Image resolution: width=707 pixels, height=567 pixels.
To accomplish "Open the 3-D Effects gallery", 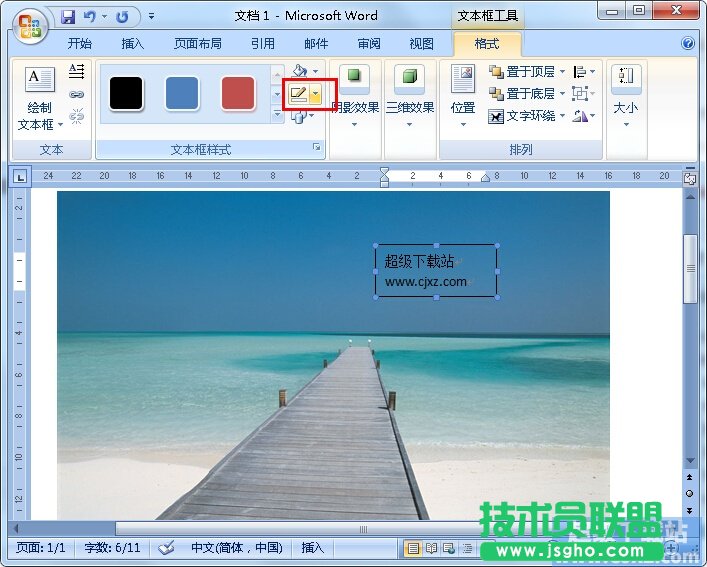I will coord(410,100).
